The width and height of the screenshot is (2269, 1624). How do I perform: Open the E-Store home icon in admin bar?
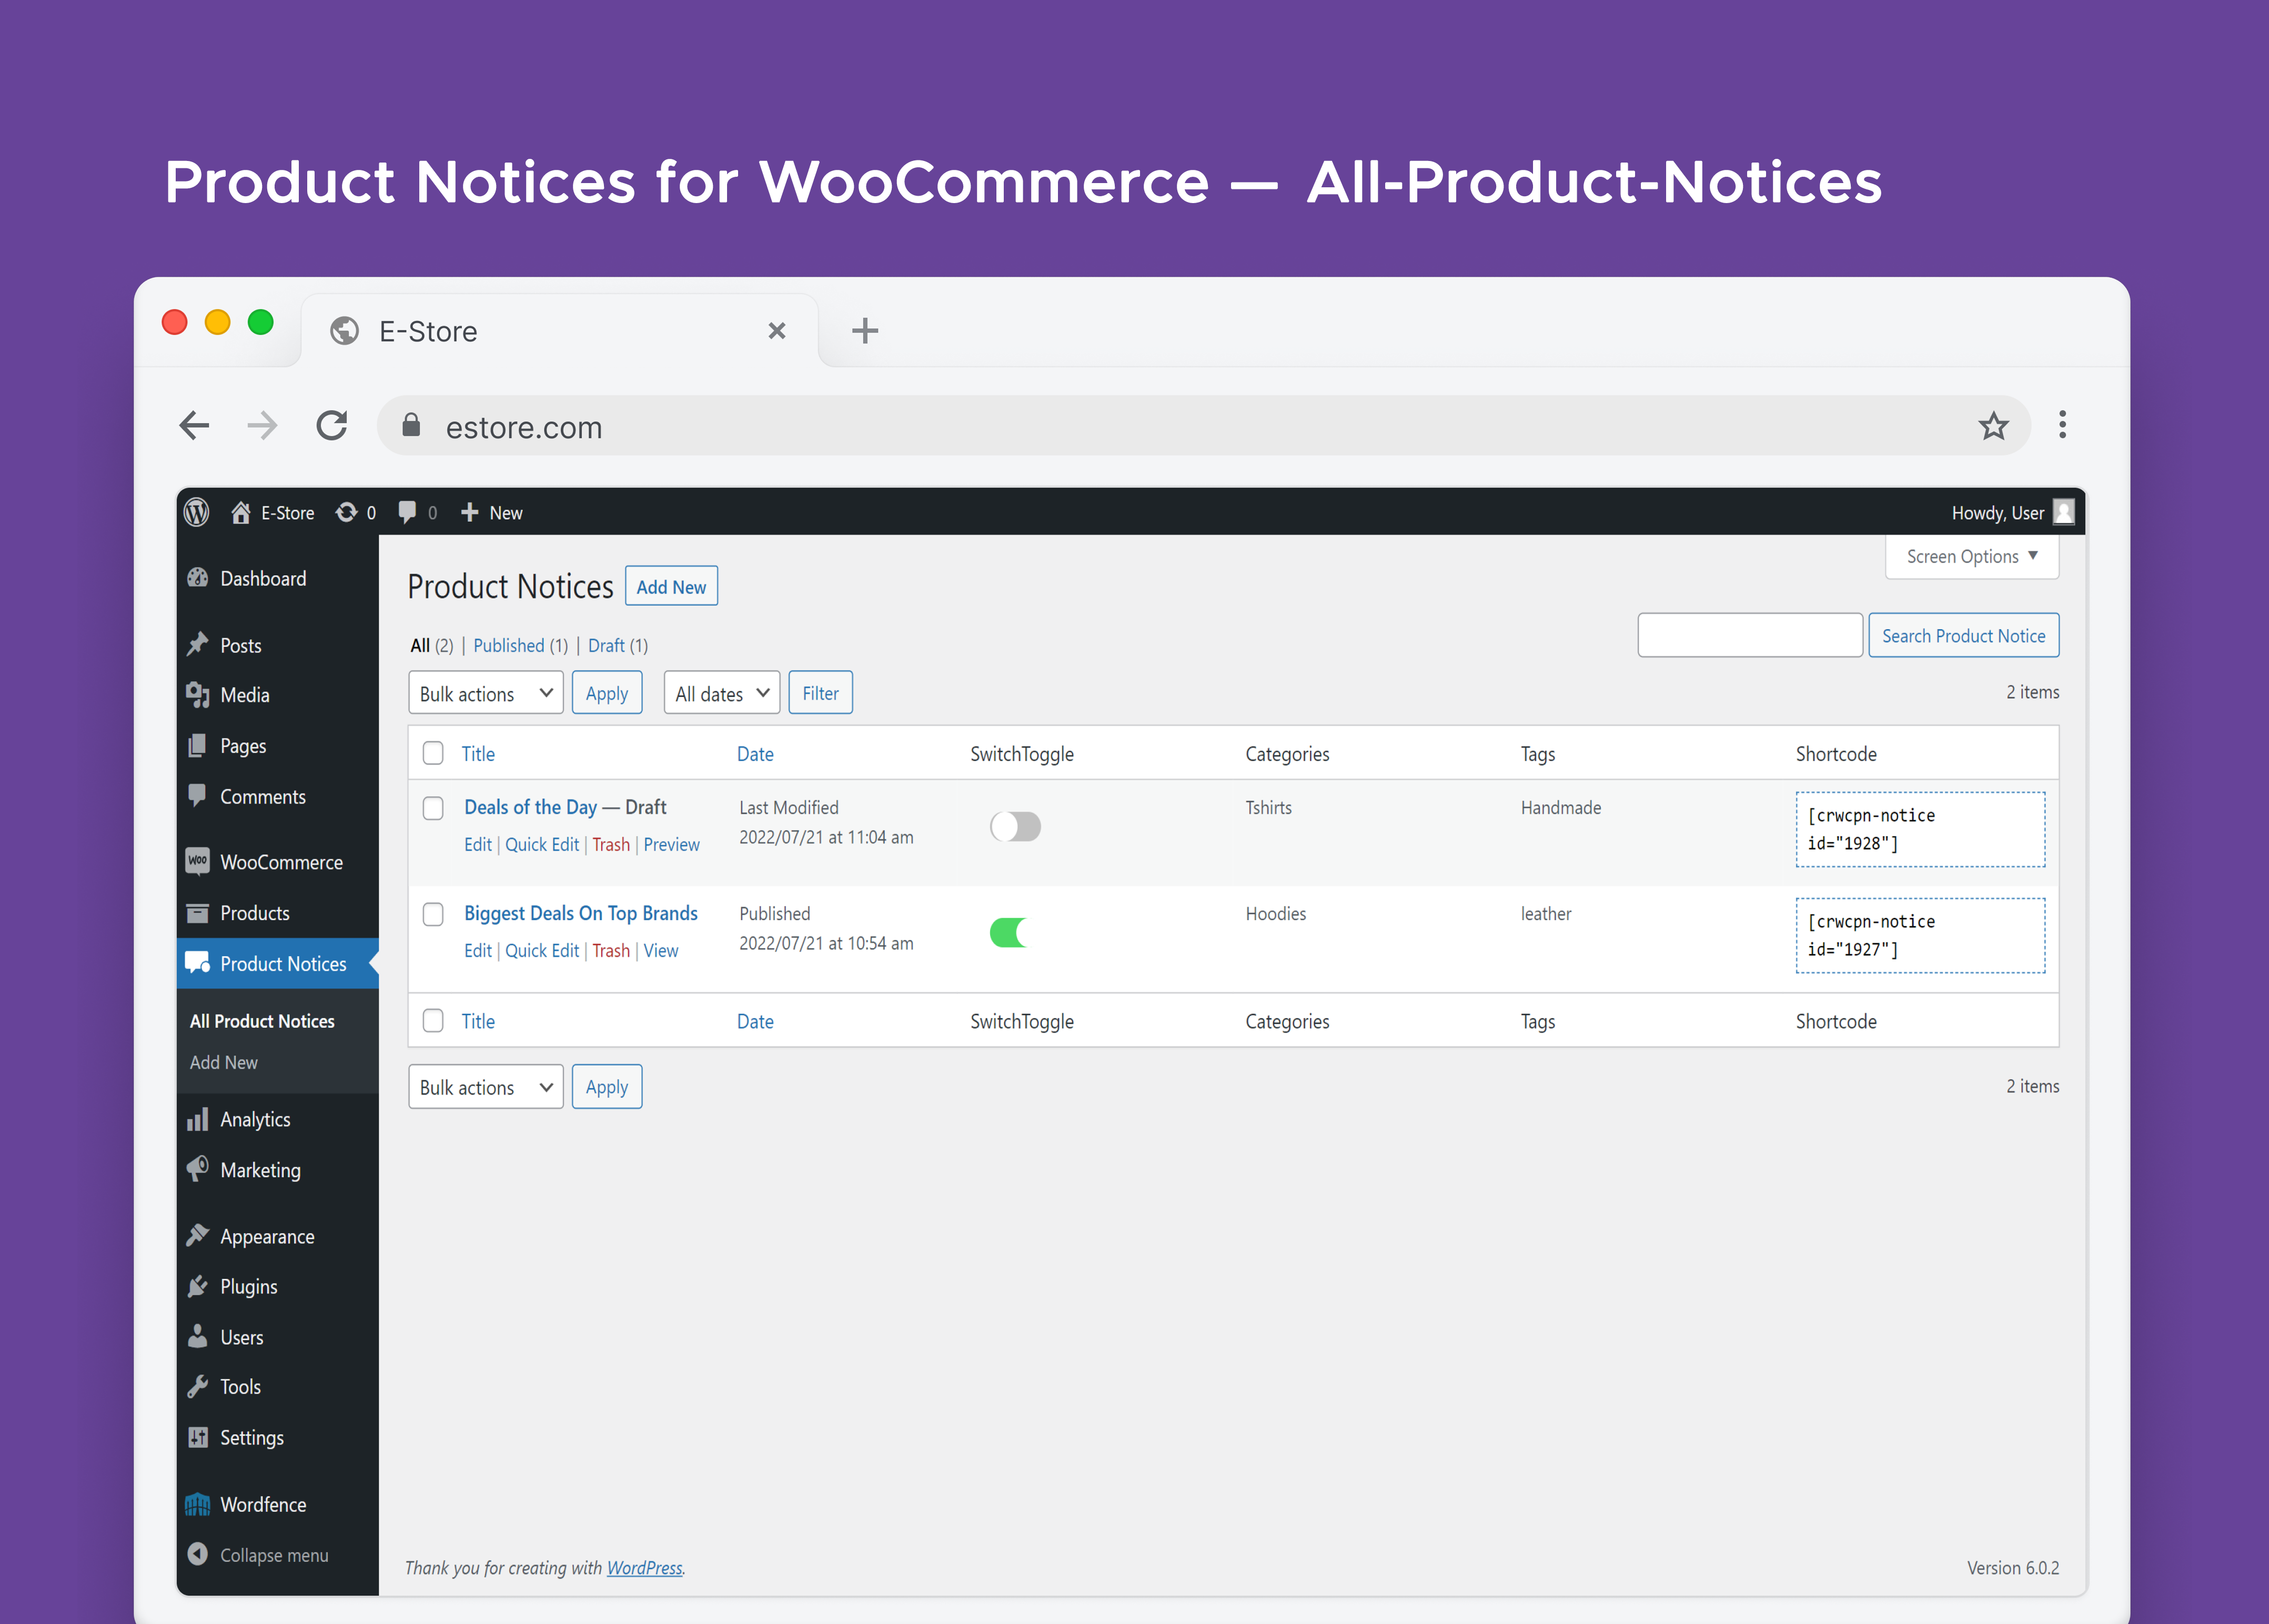(x=240, y=513)
